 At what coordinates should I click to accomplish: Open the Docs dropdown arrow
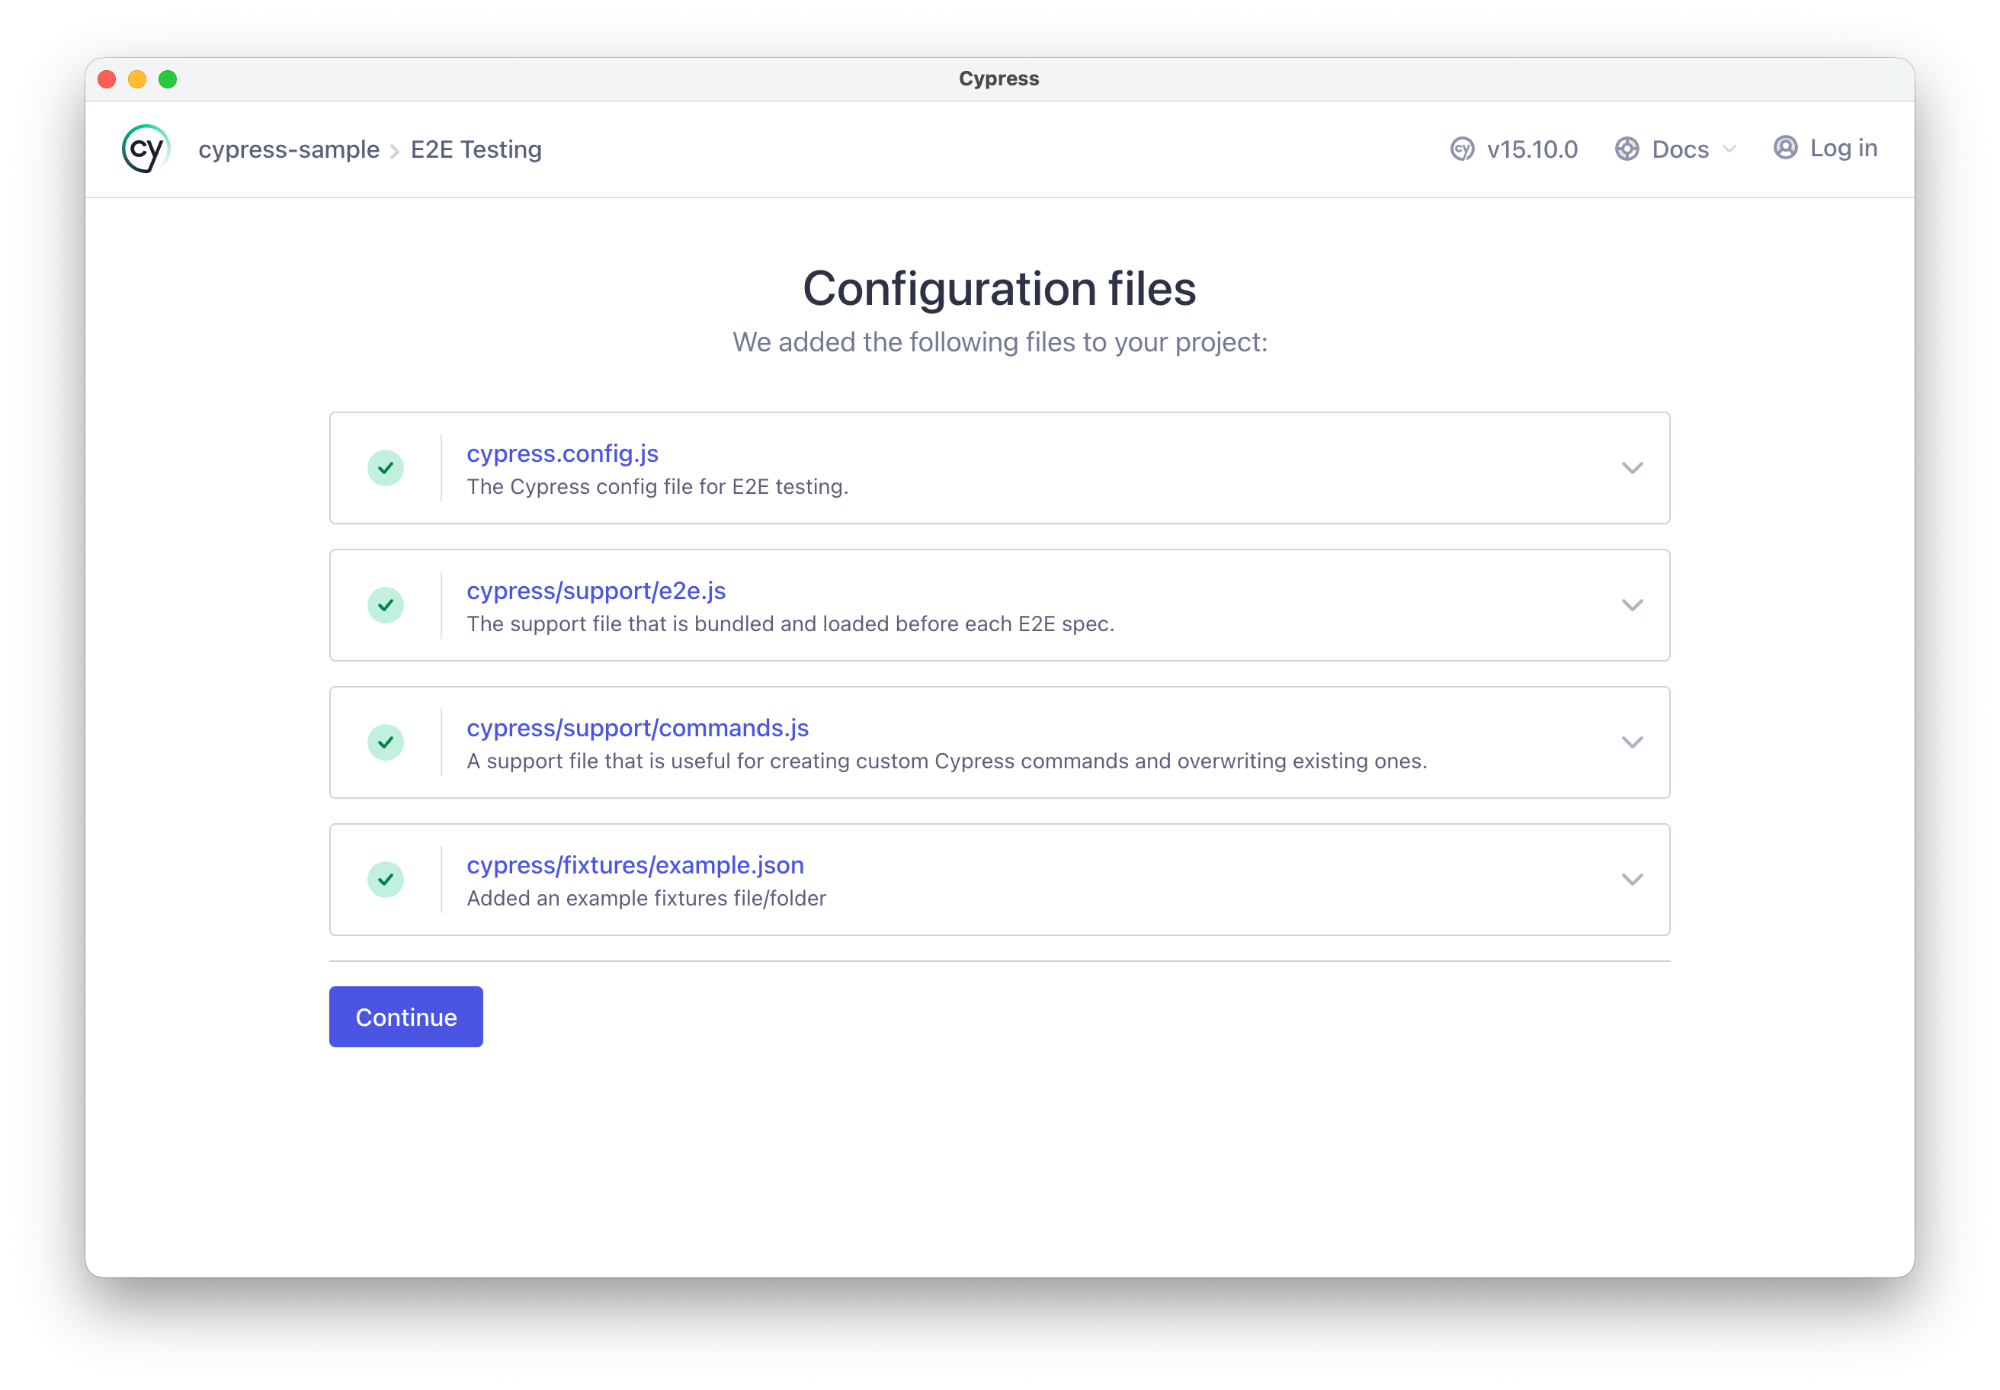tap(1729, 149)
